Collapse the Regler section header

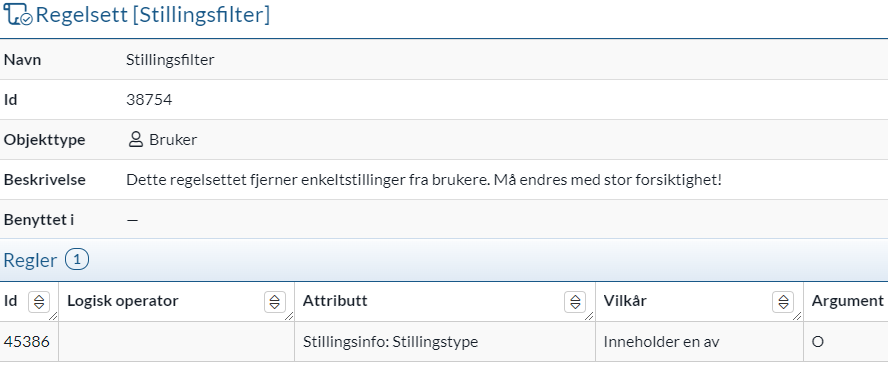coord(444,260)
